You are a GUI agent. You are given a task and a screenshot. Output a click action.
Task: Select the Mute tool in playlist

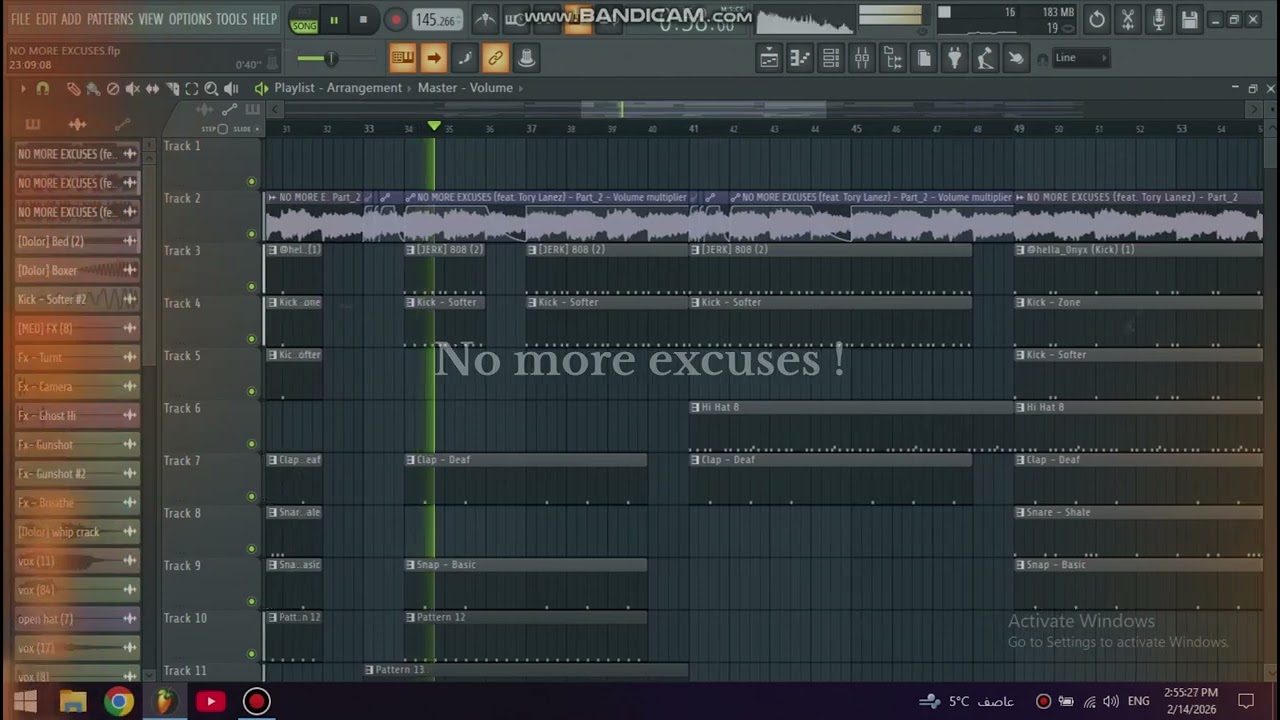click(132, 89)
